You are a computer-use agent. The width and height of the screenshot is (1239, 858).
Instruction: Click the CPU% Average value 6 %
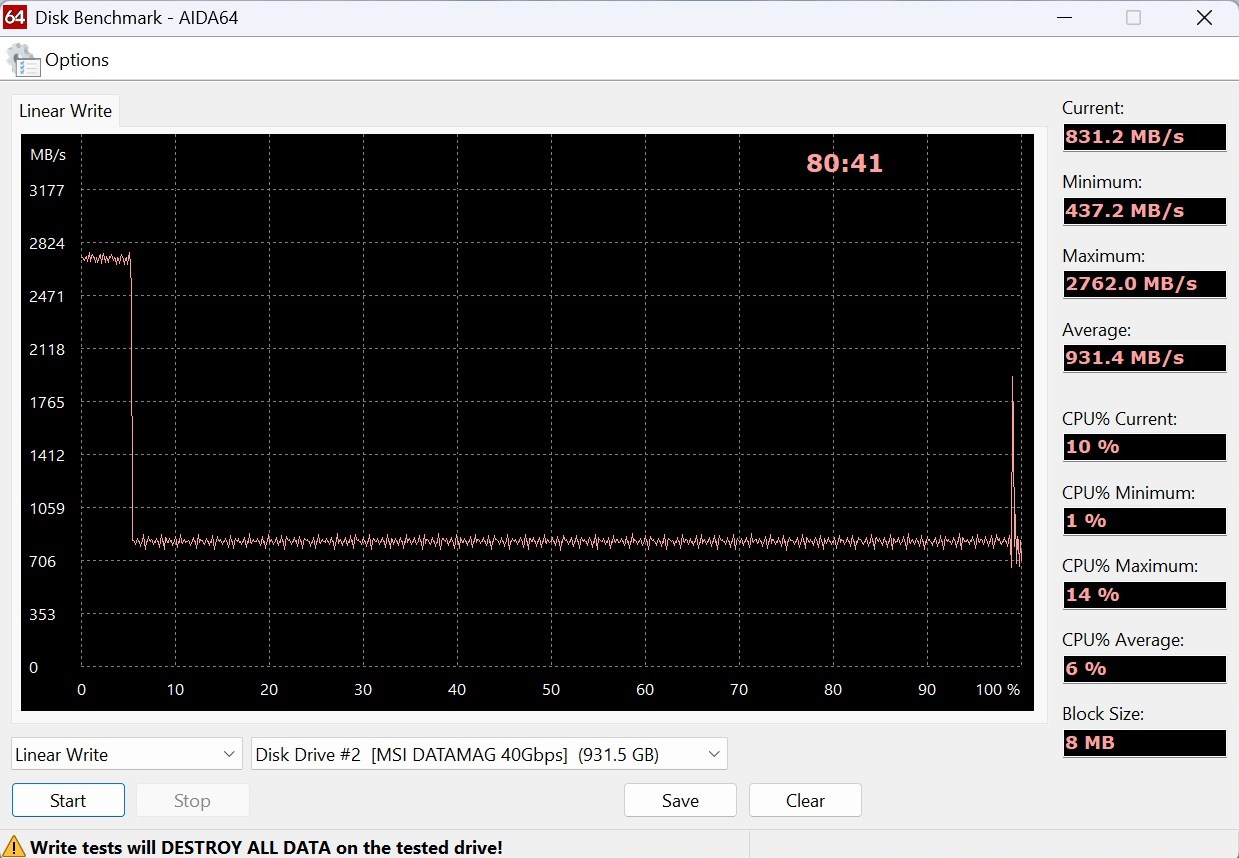coord(1144,669)
